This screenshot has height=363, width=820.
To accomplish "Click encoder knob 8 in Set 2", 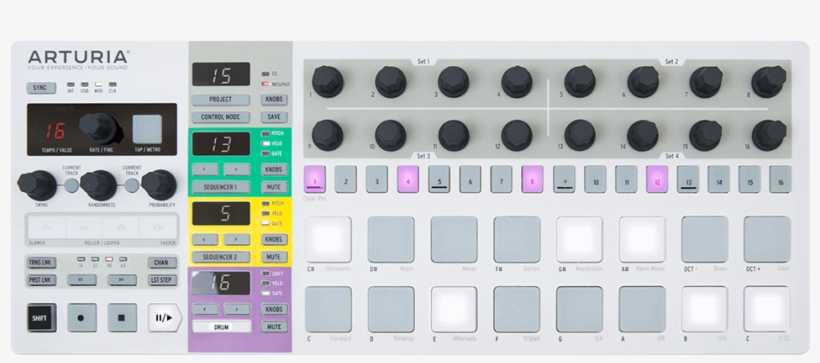I will click(x=769, y=82).
